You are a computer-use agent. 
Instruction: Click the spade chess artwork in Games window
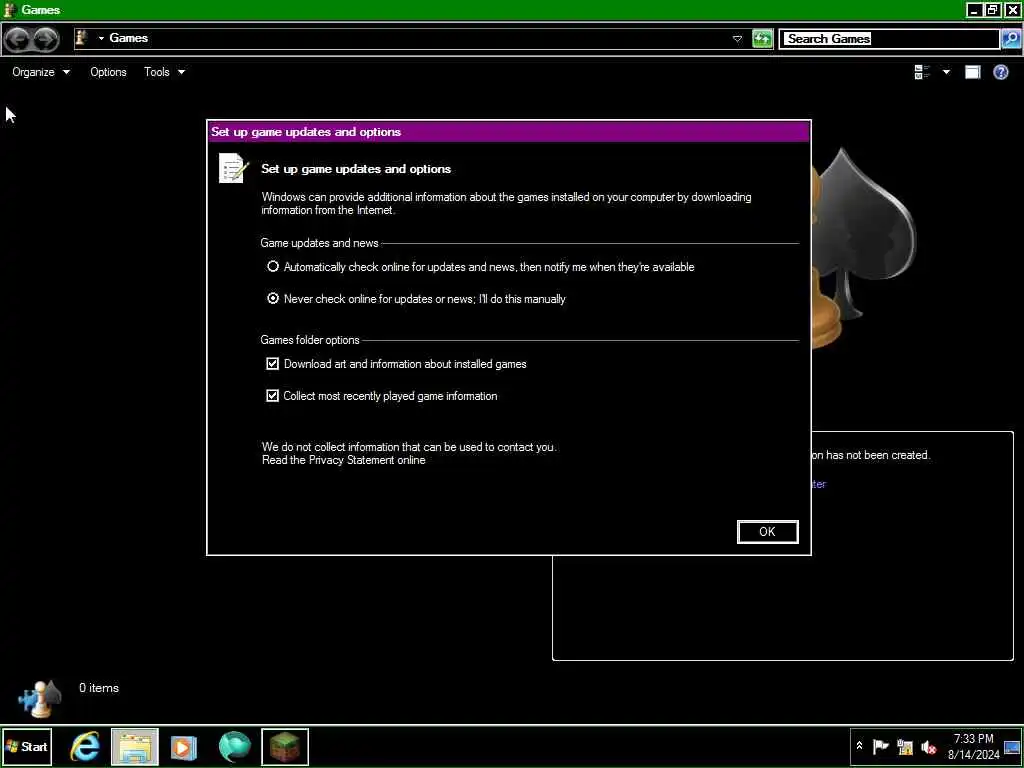point(862,248)
